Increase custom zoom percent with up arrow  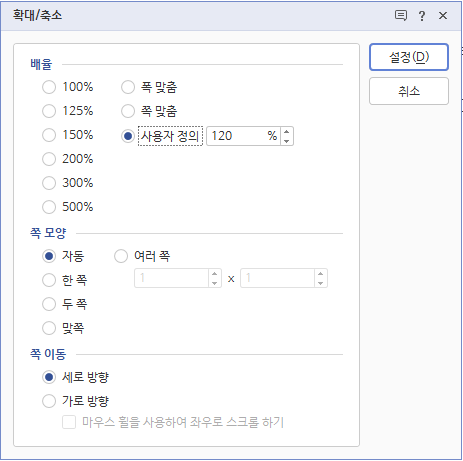(287, 132)
